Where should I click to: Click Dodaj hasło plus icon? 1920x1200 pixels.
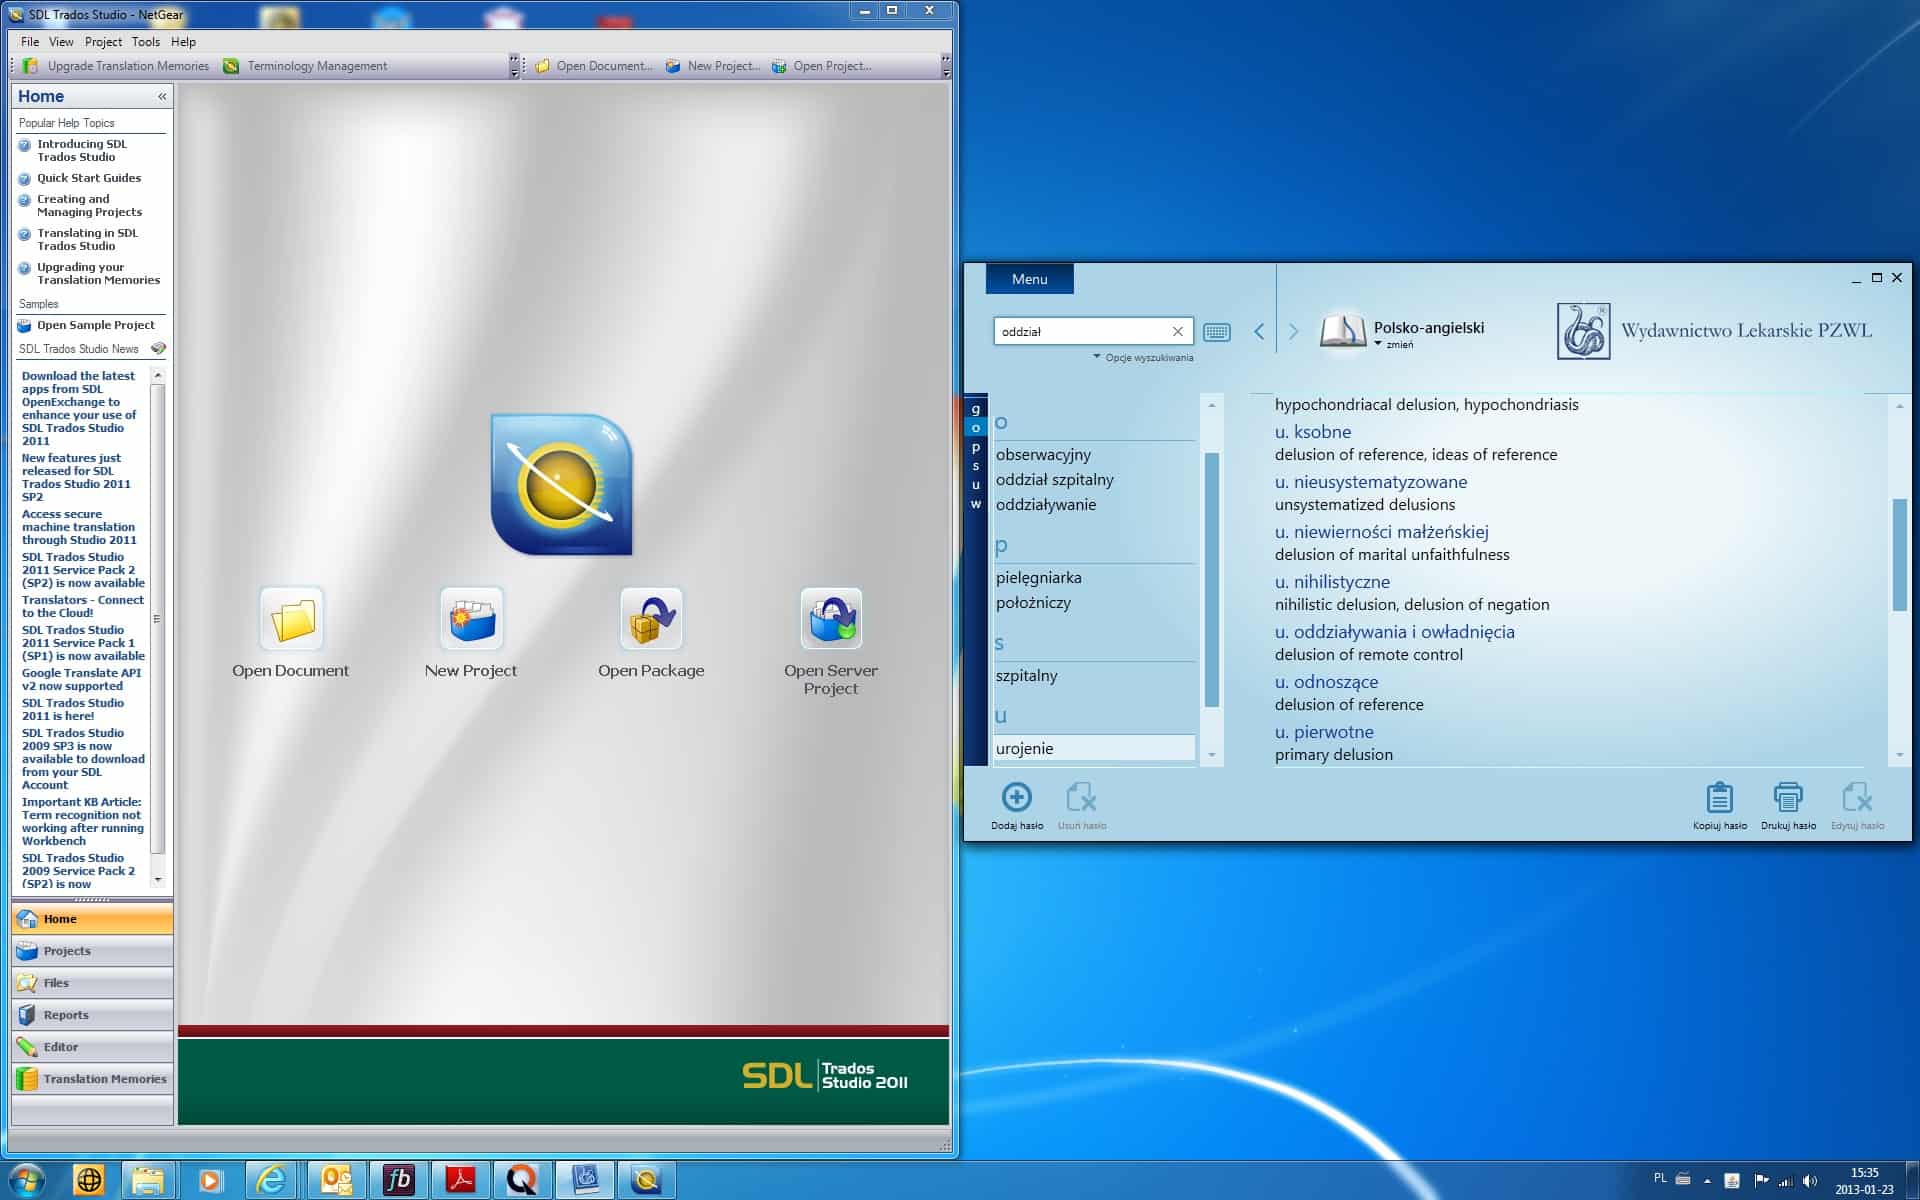pos(1017,797)
